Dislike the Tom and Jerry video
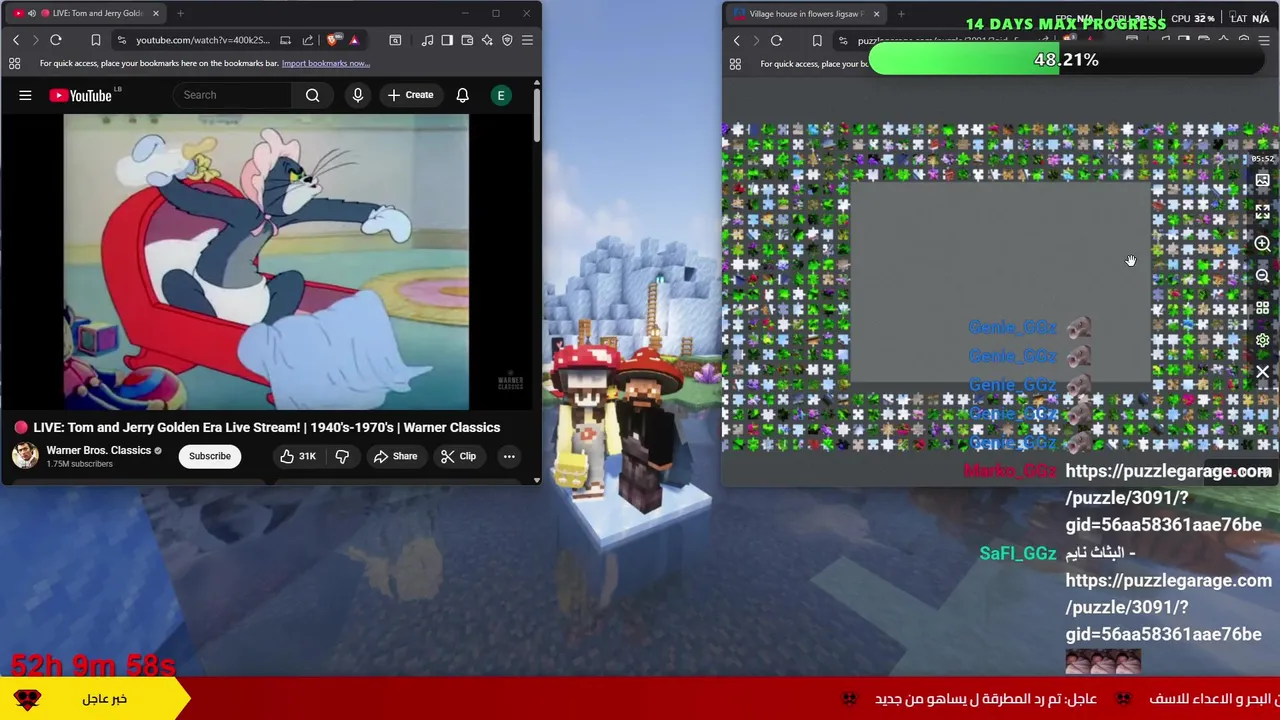 point(342,456)
